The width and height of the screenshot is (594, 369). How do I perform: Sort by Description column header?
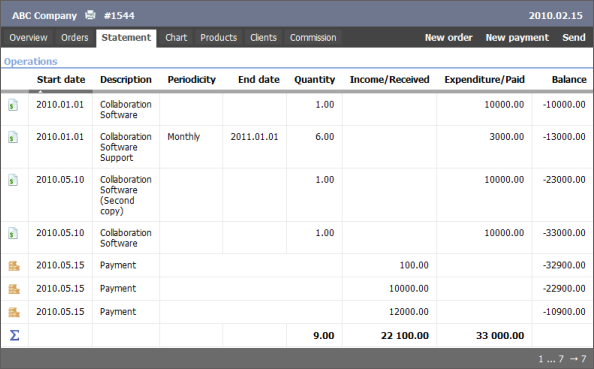tap(126, 80)
